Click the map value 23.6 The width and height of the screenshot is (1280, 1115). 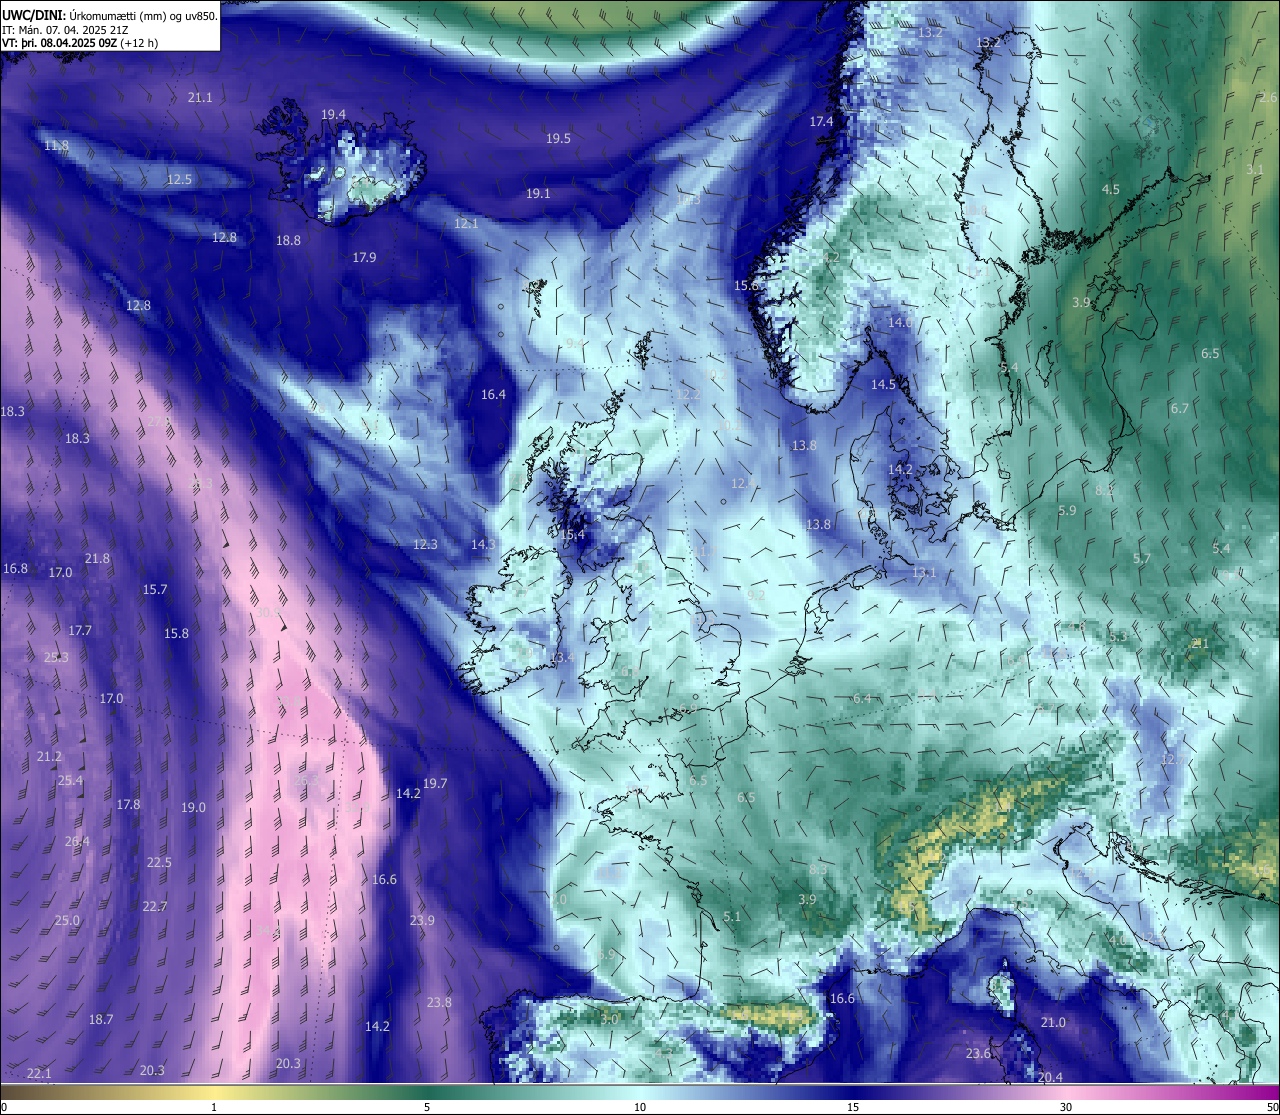coord(978,1055)
